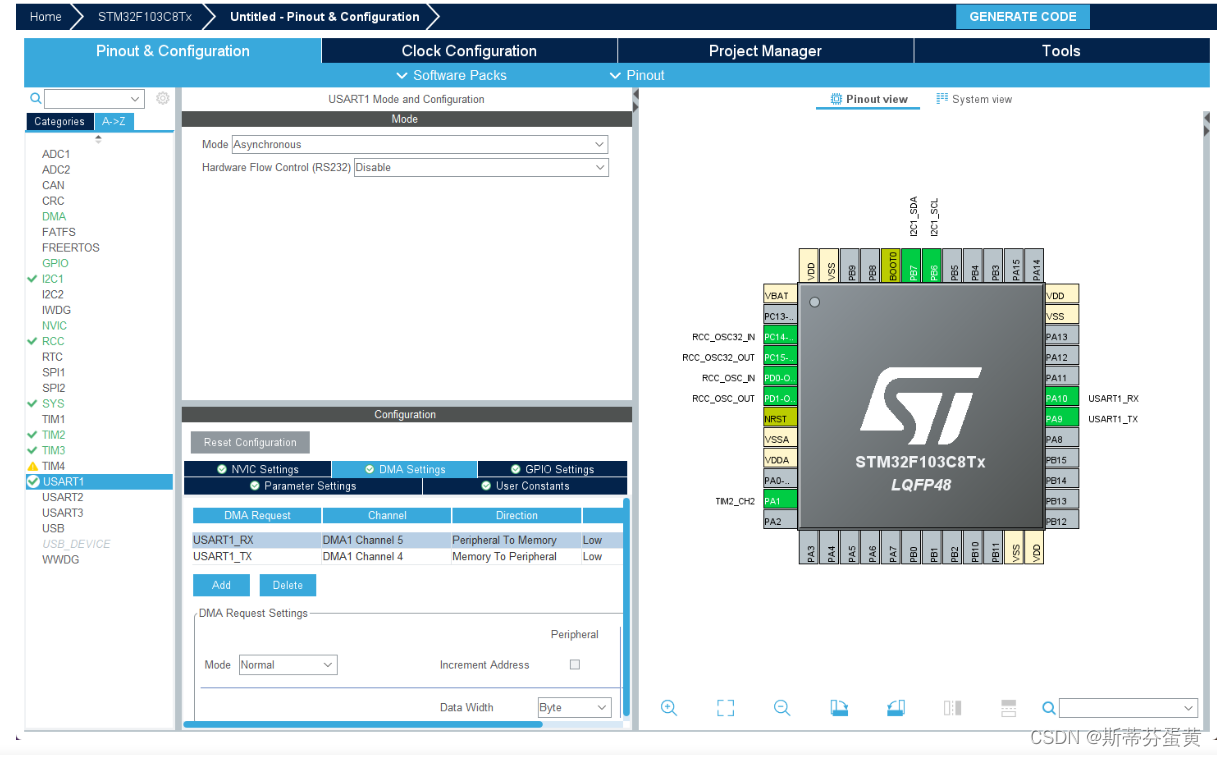Zoom in on the chip pinout view
The image size is (1217, 757).
coord(669,708)
